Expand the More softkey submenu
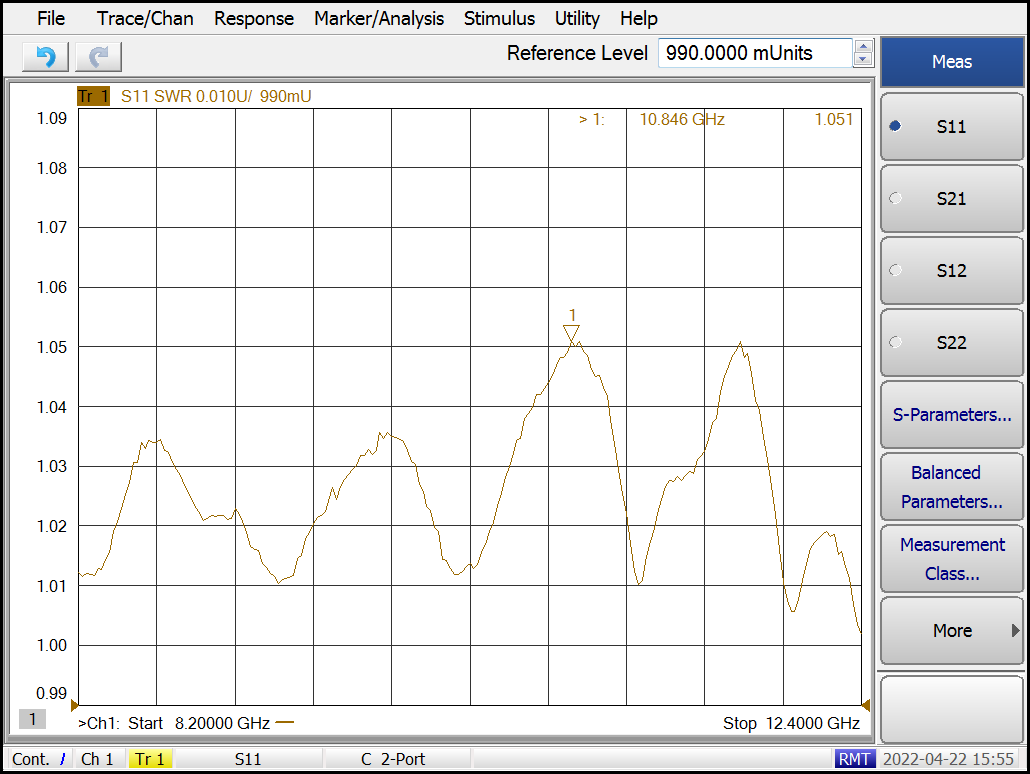The image size is (1030, 774). 951,631
